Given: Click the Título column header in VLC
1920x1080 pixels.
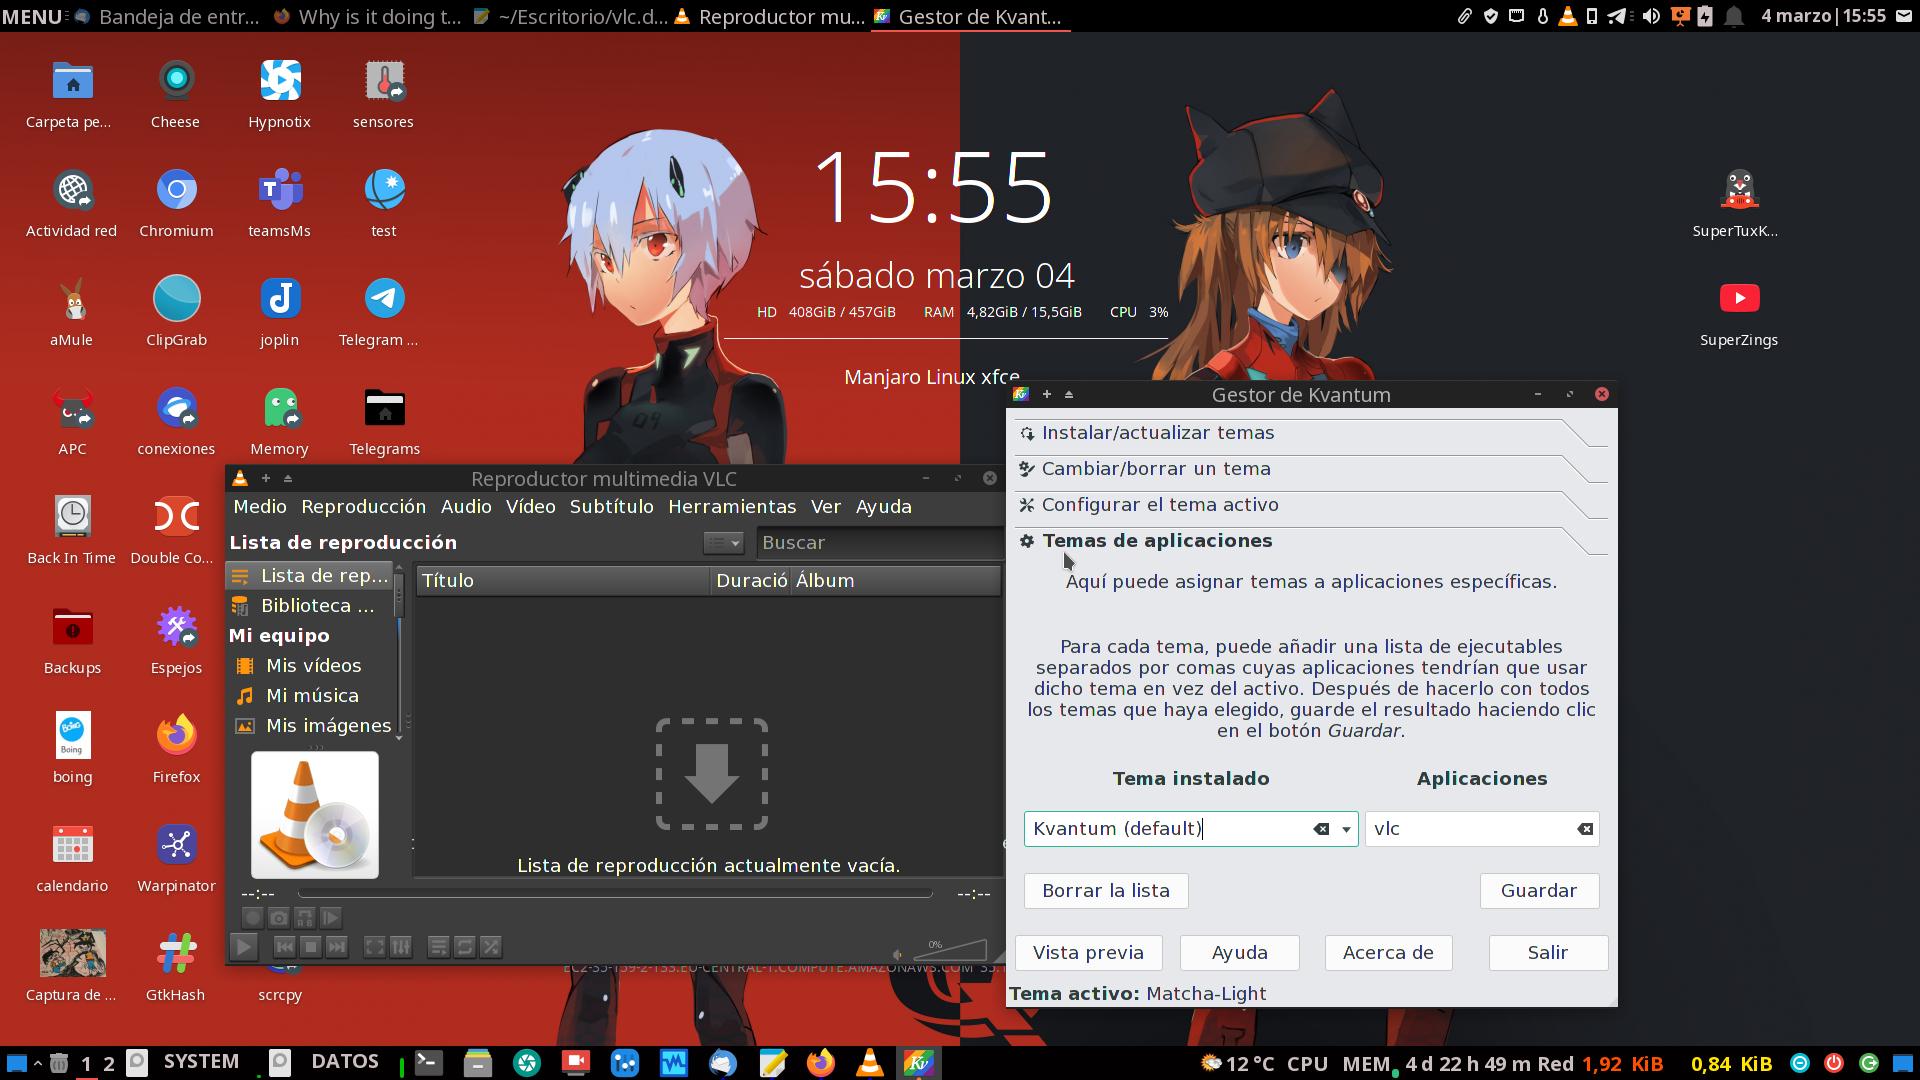Looking at the screenshot, I should [x=563, y=581].
